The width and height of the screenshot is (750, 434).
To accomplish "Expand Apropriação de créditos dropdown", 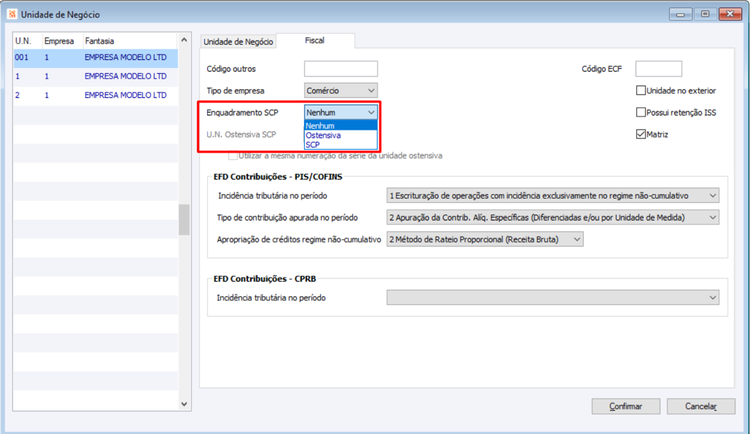I will coord(485,239).
